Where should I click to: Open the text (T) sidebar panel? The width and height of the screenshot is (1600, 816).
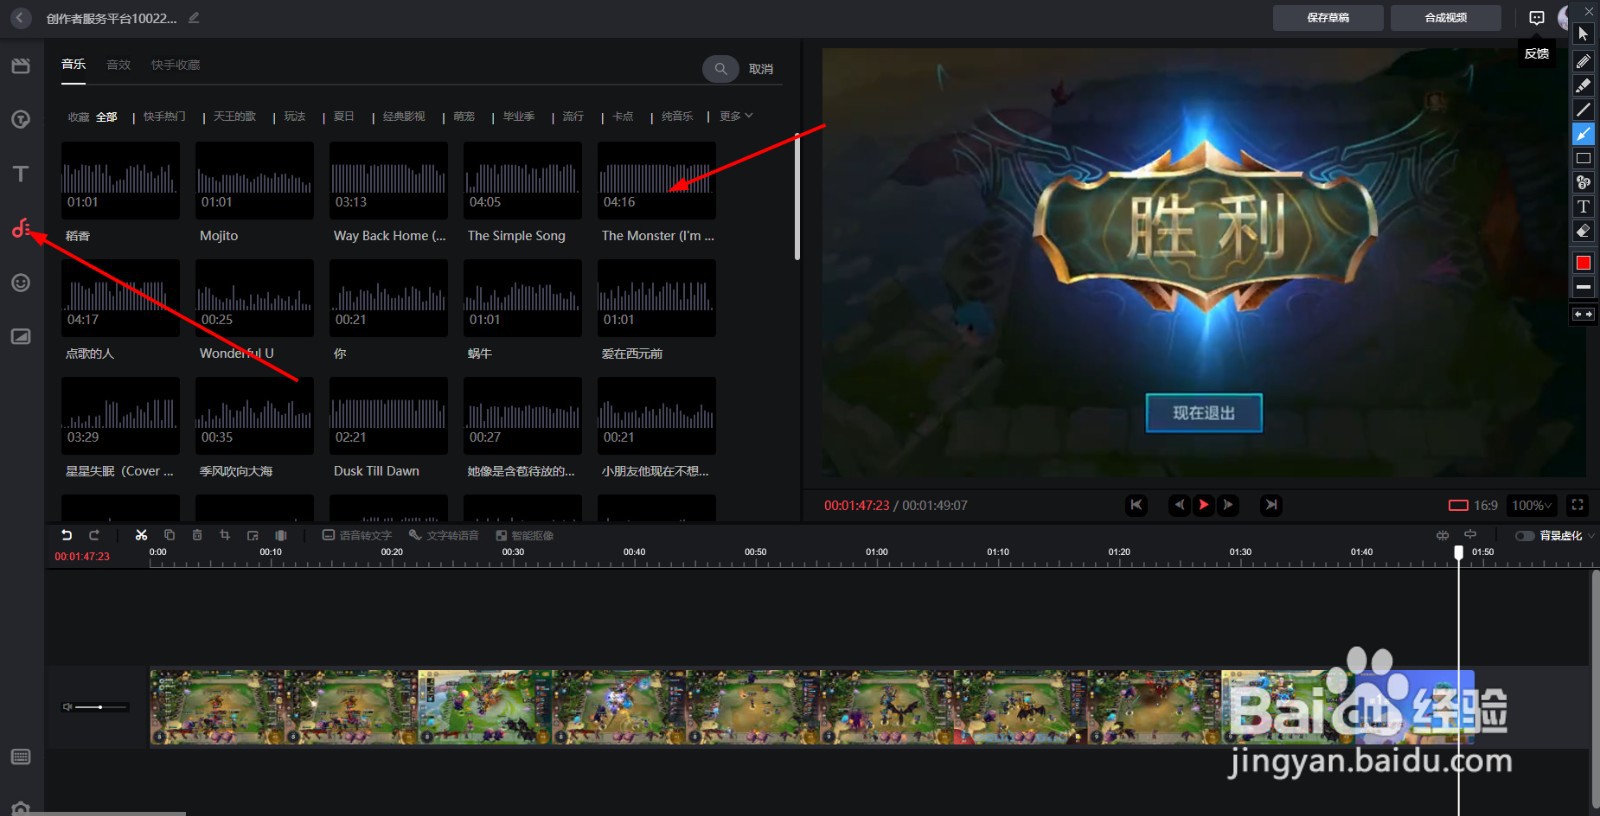point(21,174)
